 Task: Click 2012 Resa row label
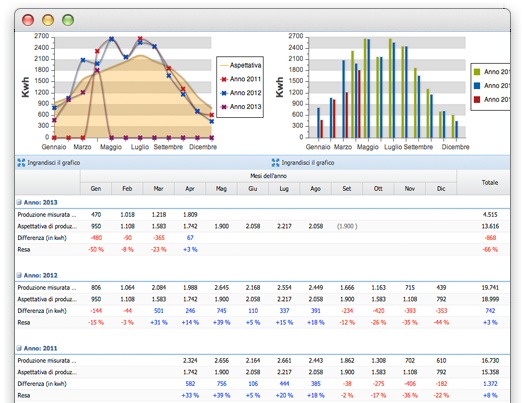24,323
